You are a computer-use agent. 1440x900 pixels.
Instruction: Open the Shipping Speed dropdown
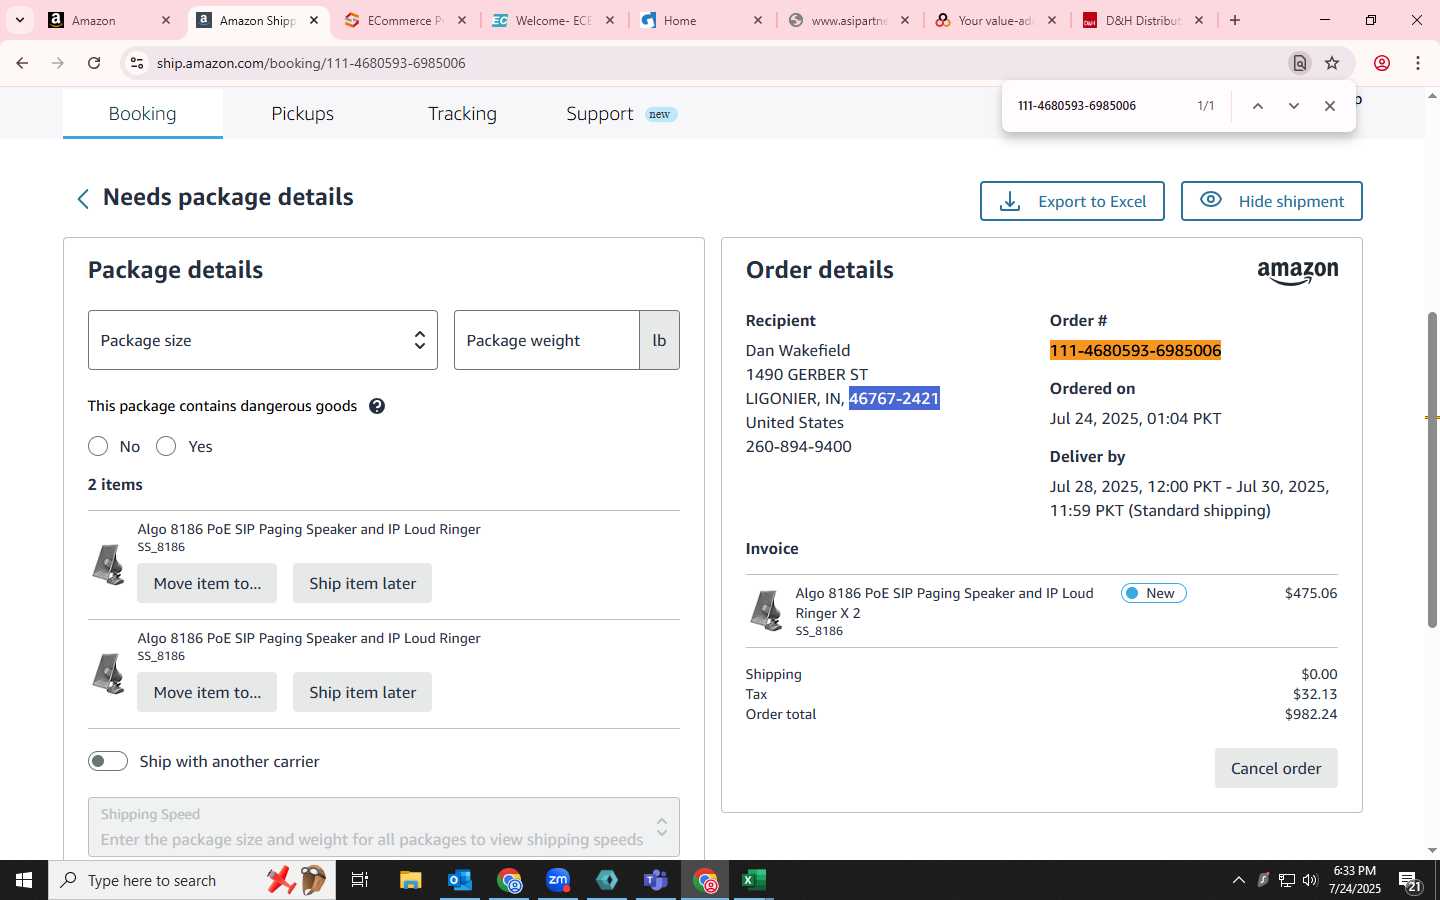click(384, 827)
